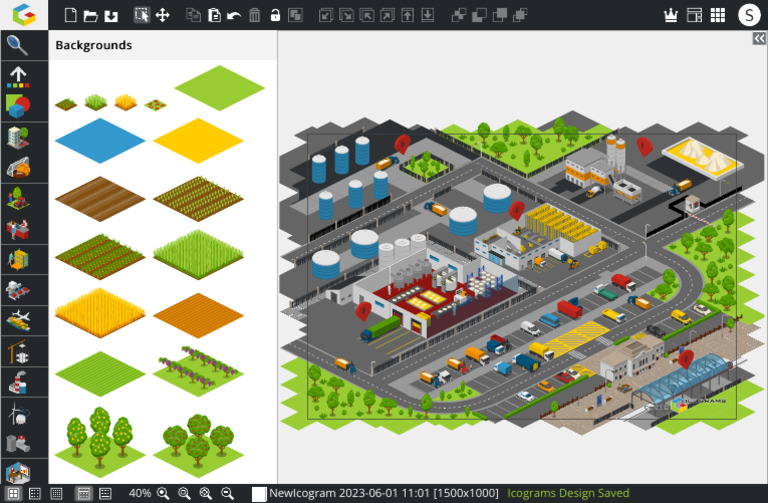Click the trash Delete icon

255,15
